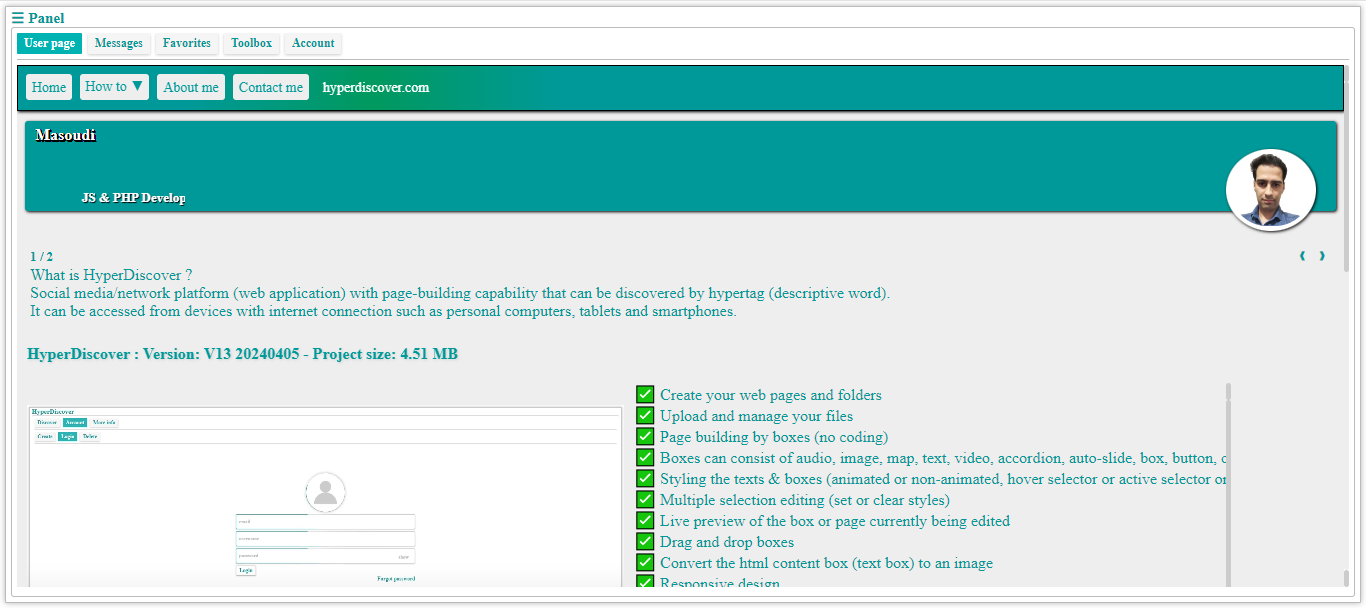Click check mark beside Page building by boxes
This screenshot has width=1366, height=608.
pyautogui.click(x=645, y=436)
